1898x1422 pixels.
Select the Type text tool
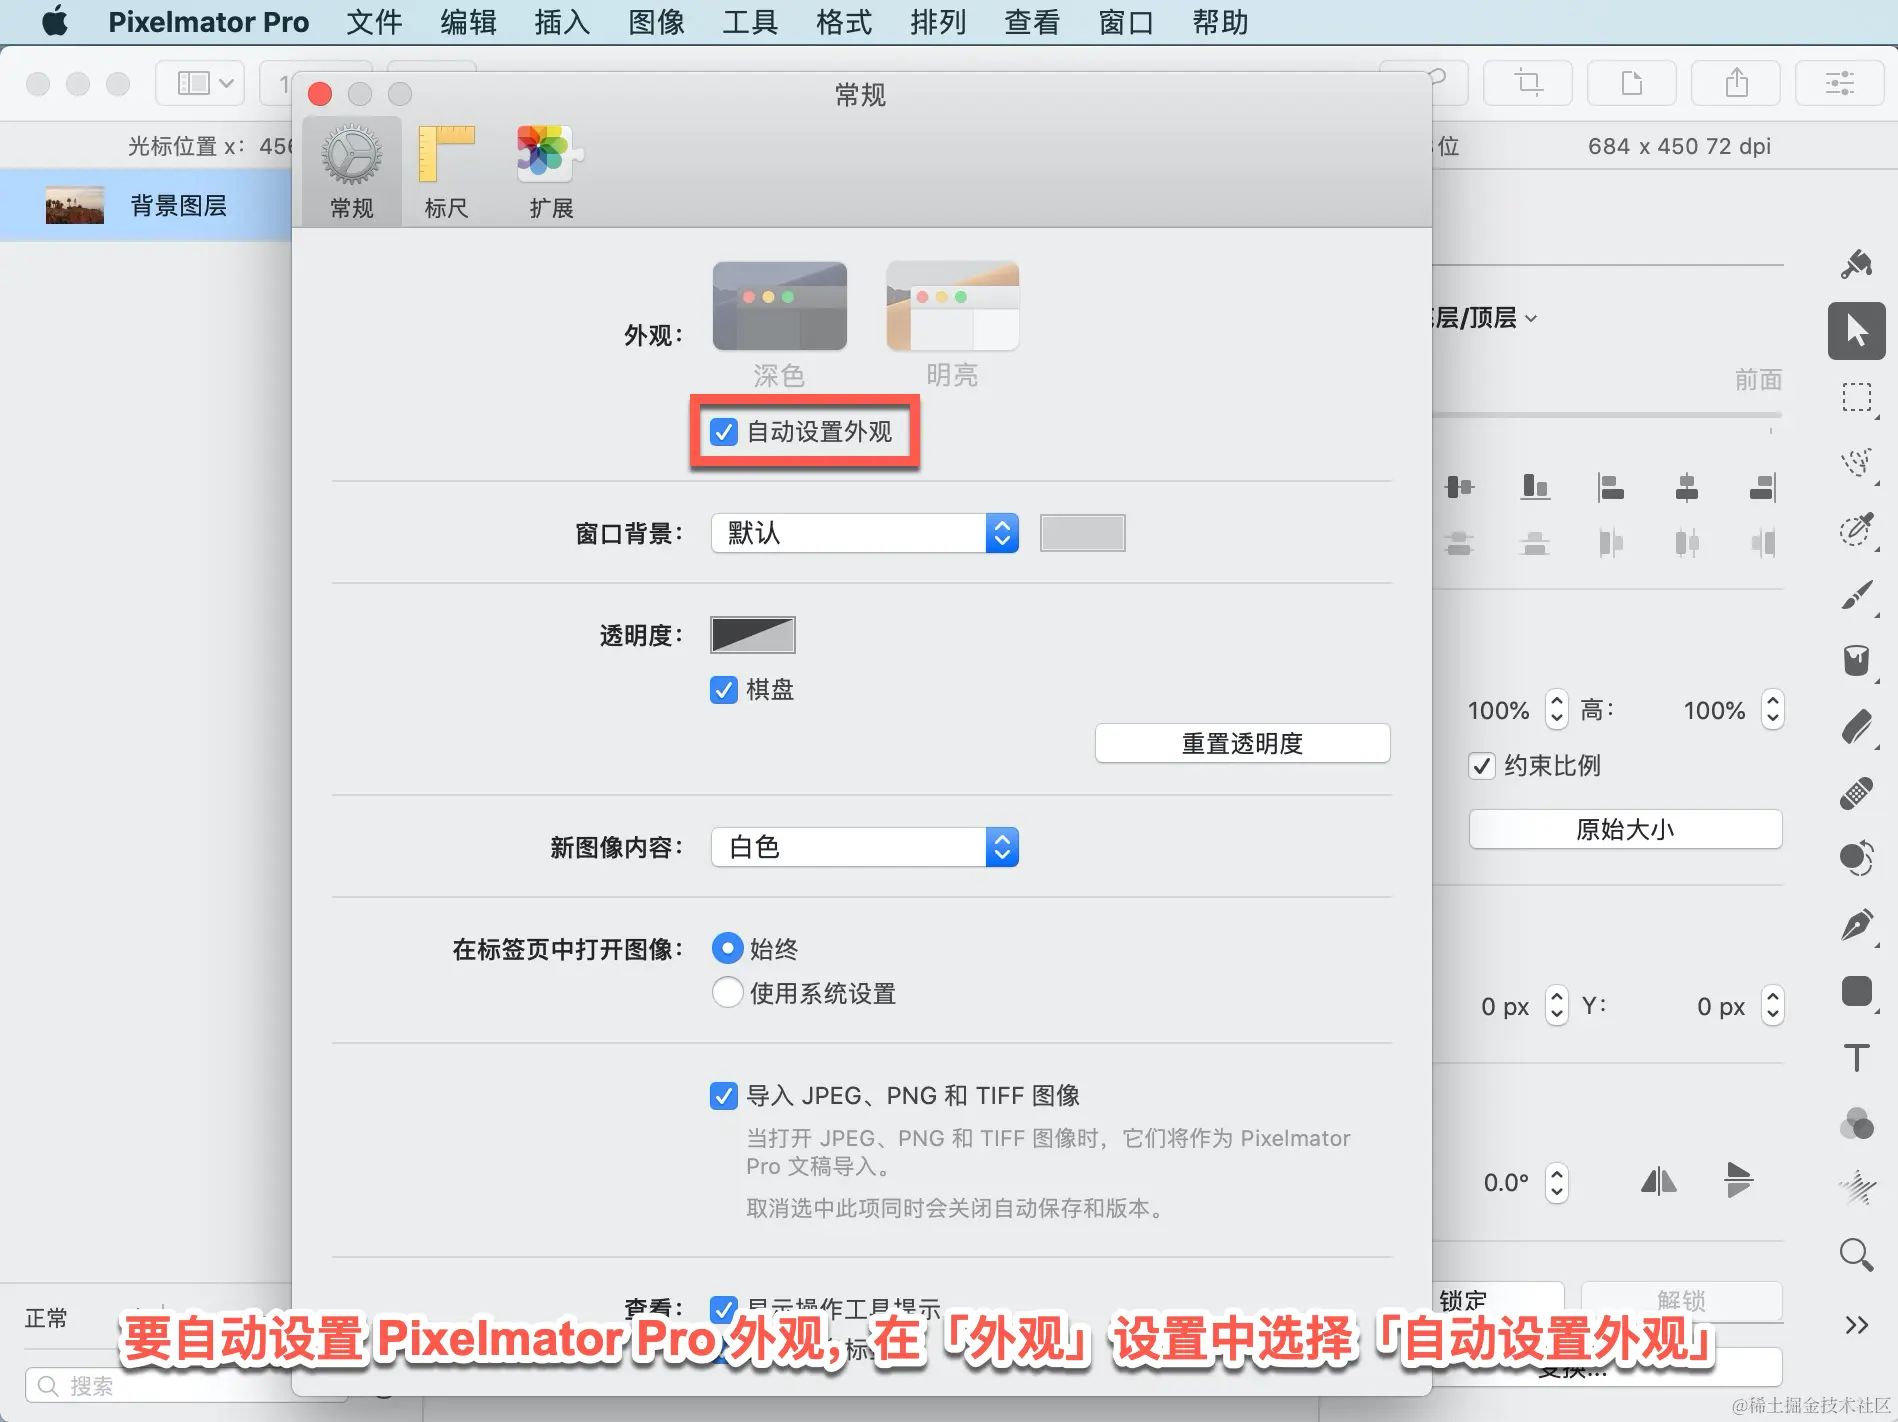coord(1856,1057)
